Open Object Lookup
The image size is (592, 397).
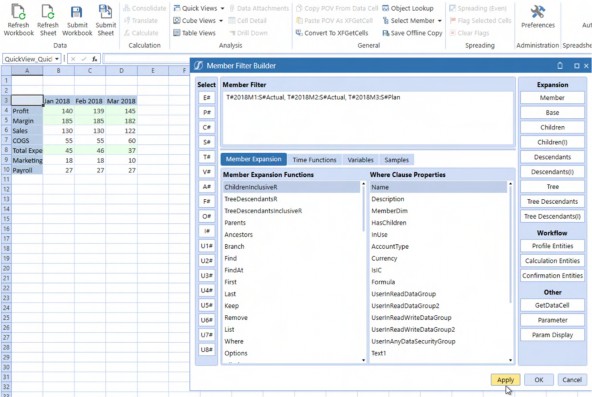(408, 8)
